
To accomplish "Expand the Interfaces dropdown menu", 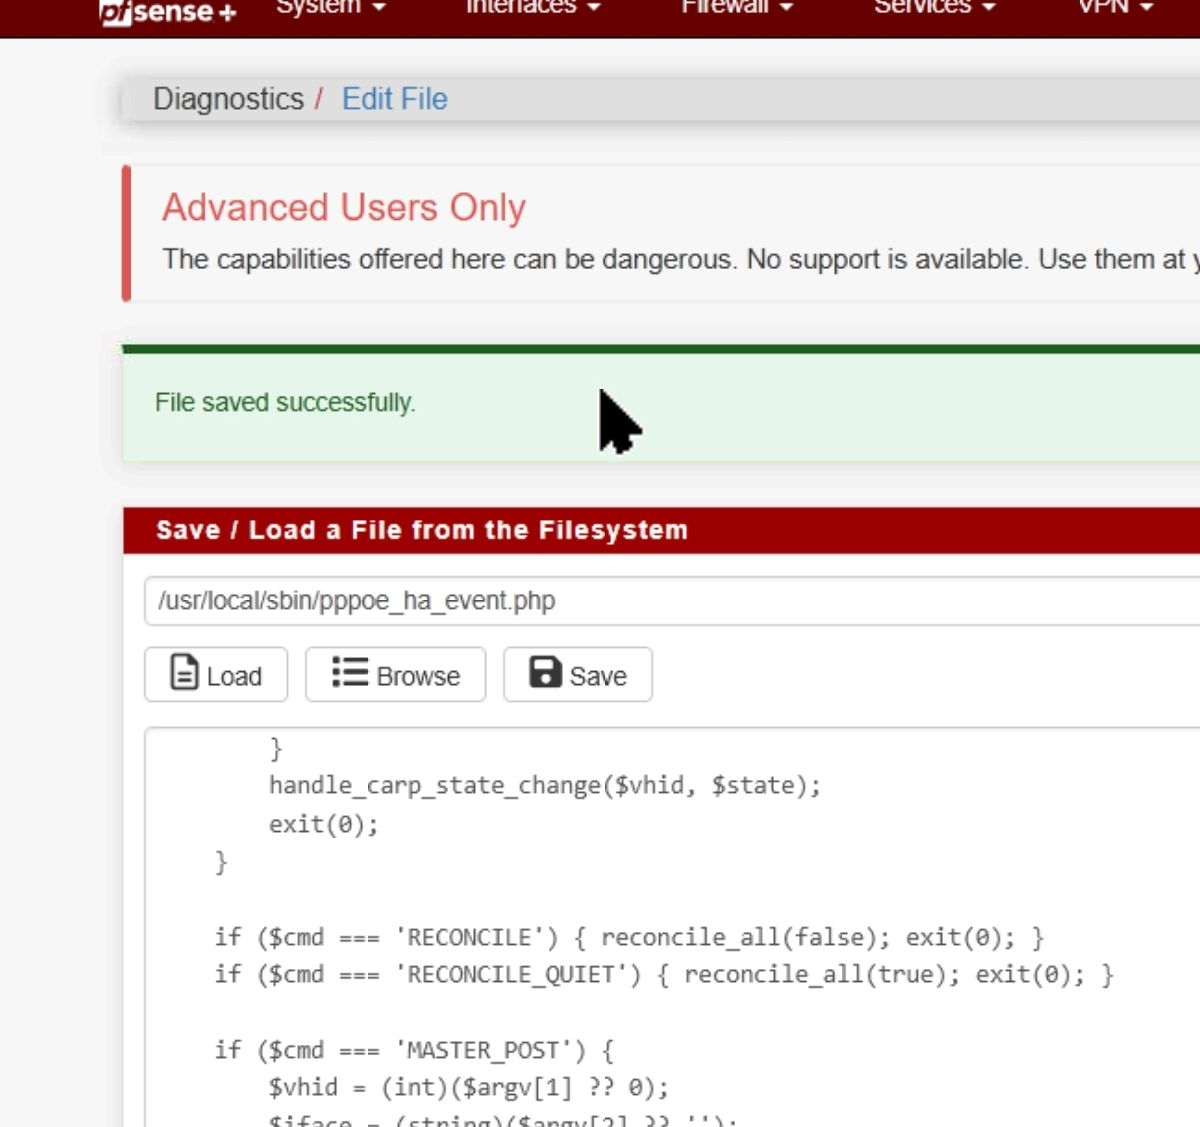I will coord(532,8).
